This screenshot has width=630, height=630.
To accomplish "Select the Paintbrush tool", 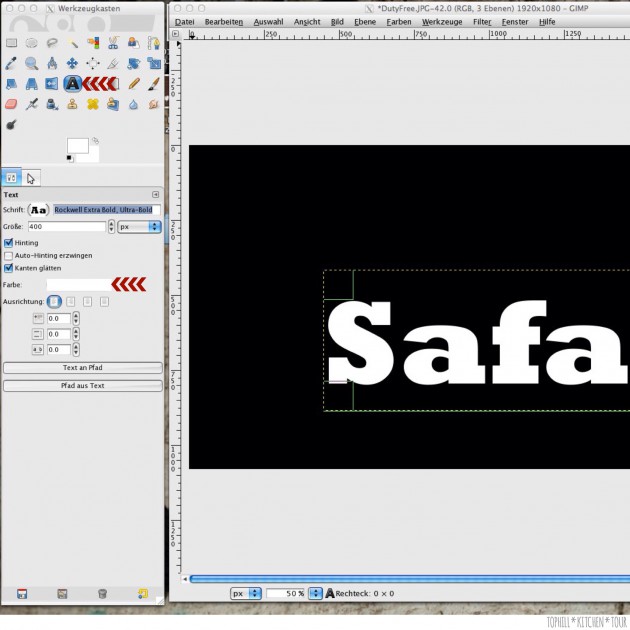I will tap(154, 84).
